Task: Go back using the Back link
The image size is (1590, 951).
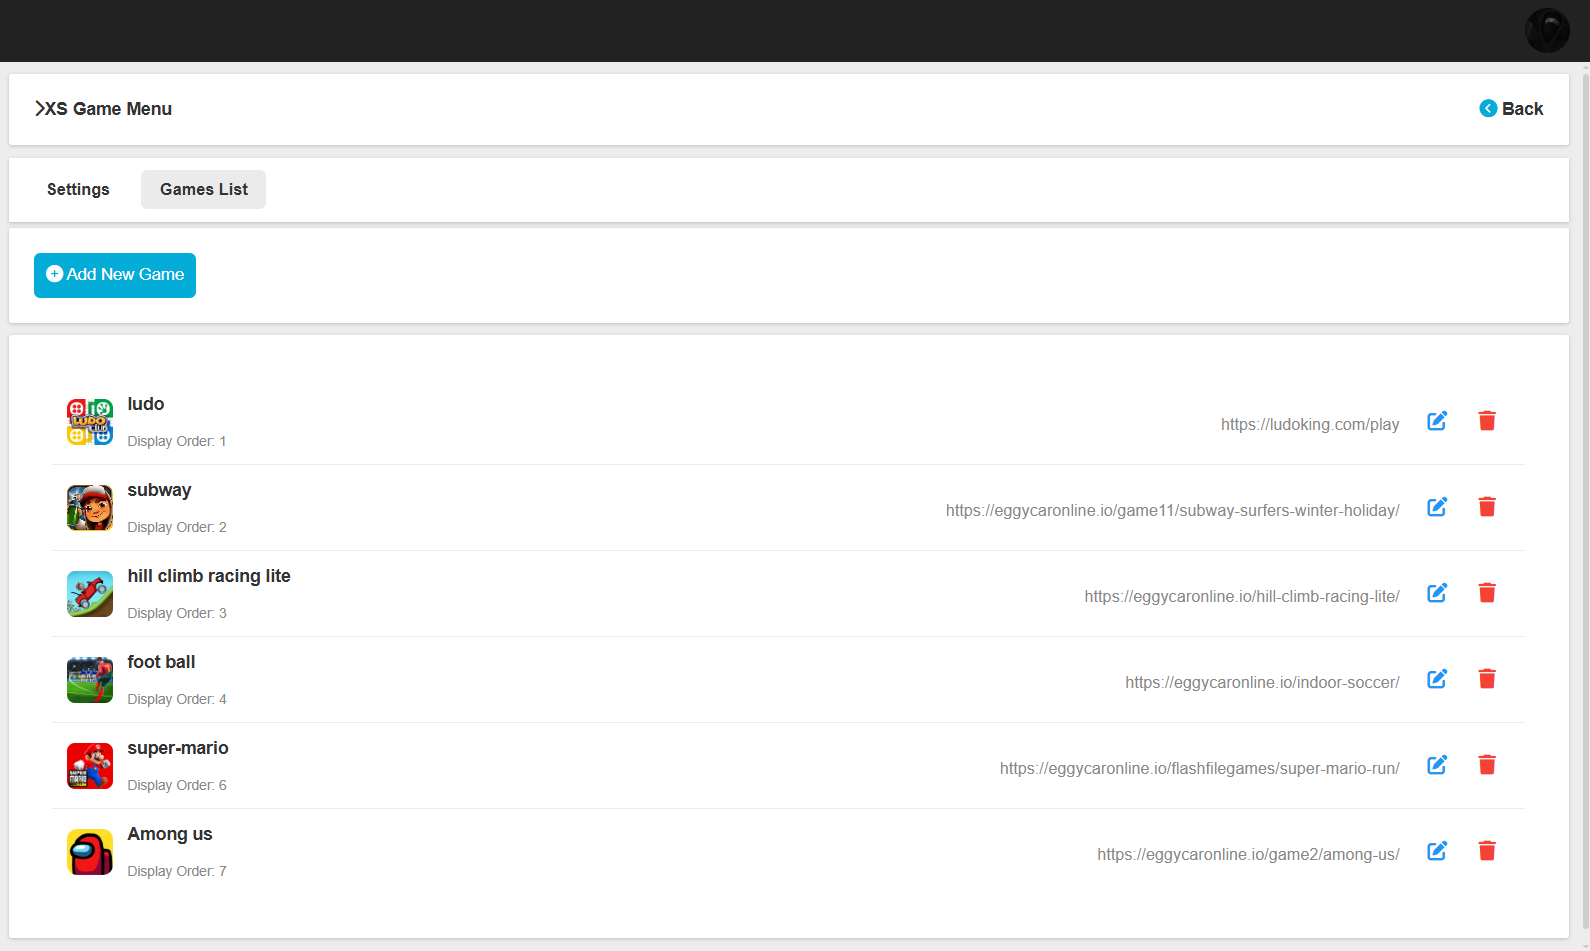Action: click(1511, 109)
